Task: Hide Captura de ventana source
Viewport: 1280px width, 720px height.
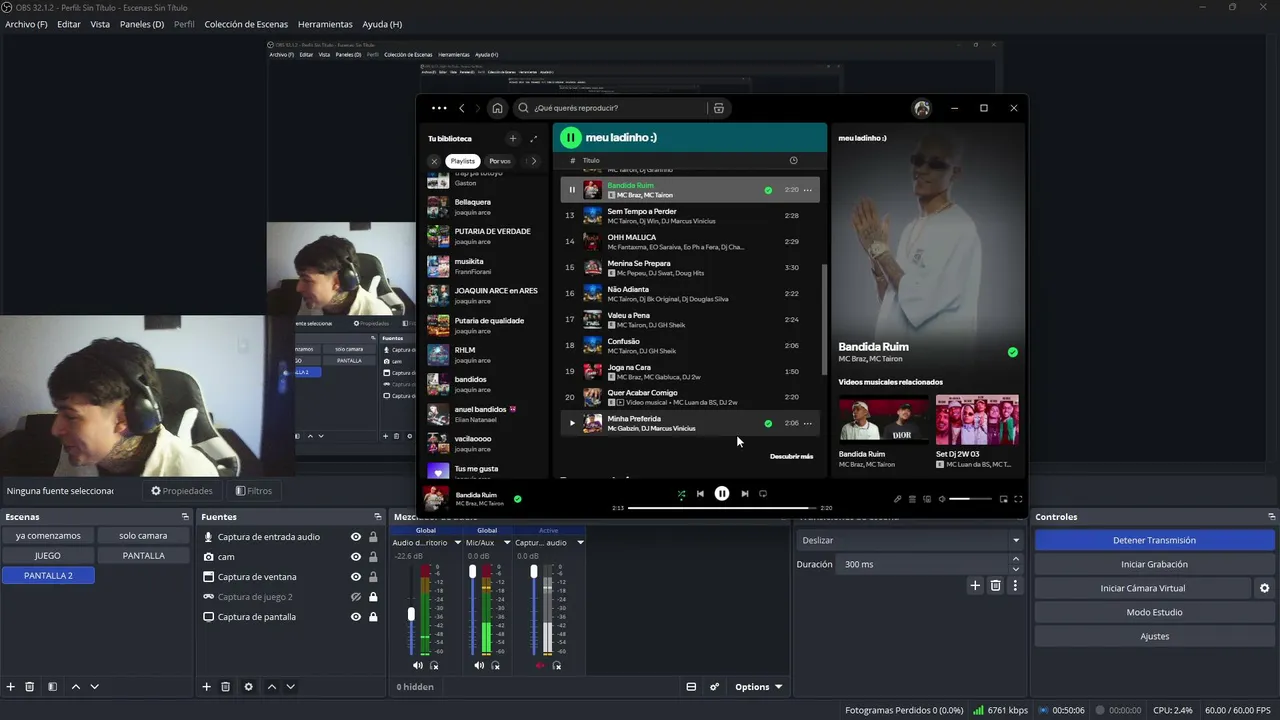Action: pos(356,577)
